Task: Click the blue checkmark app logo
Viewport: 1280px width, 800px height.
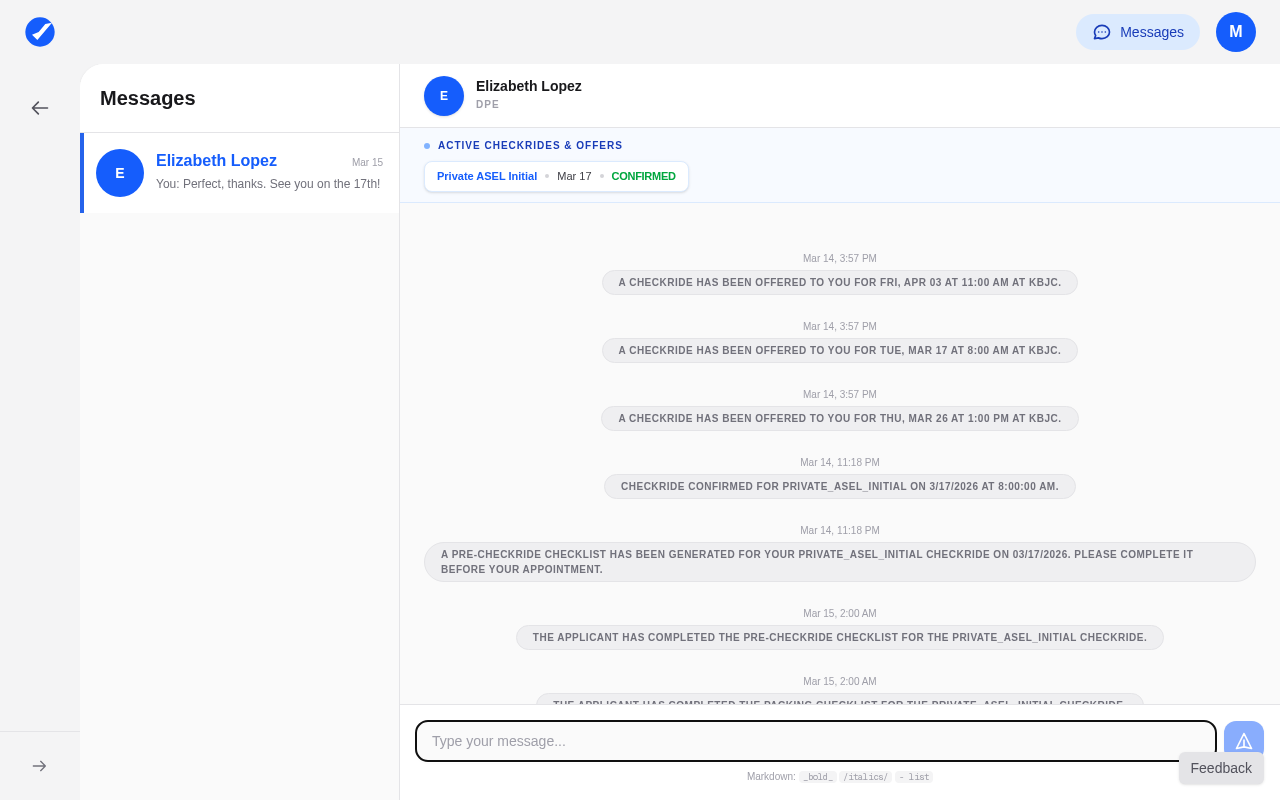Action: click(40, 32)
